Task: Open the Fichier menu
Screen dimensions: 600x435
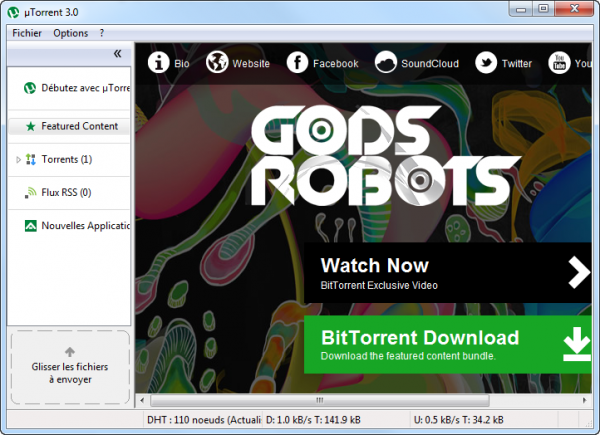Action: tap(27, 33)
